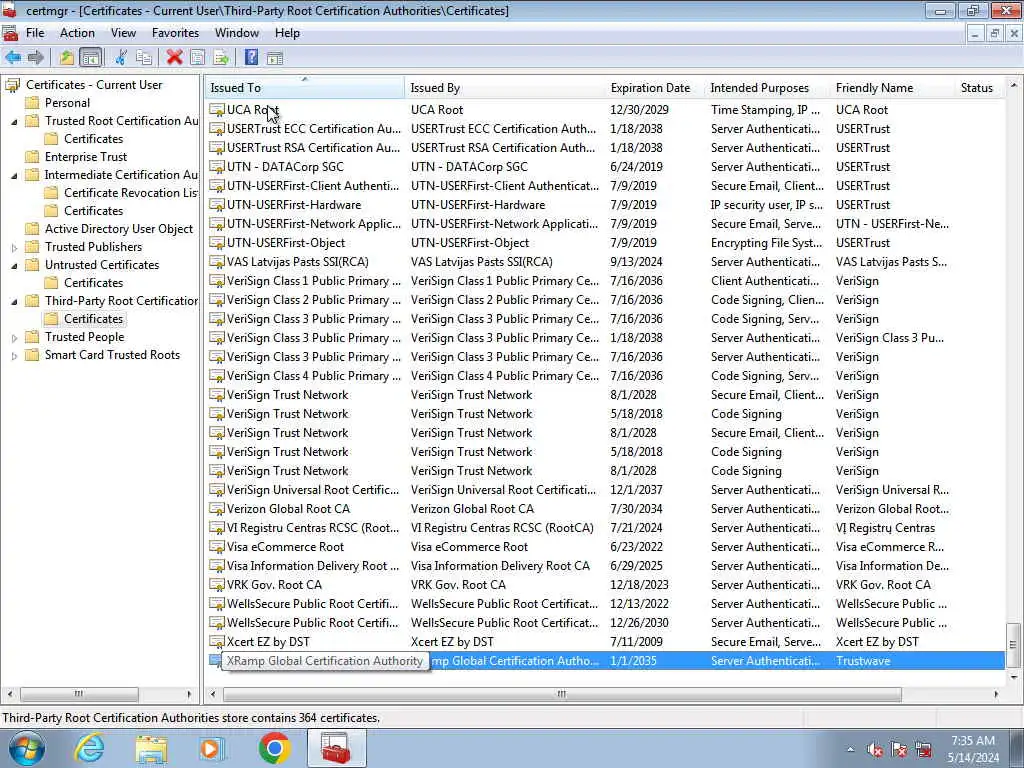Click the Cut scissors toolbar icon
The height and width of the screenshot is (768, 1024).
point(121,57)
